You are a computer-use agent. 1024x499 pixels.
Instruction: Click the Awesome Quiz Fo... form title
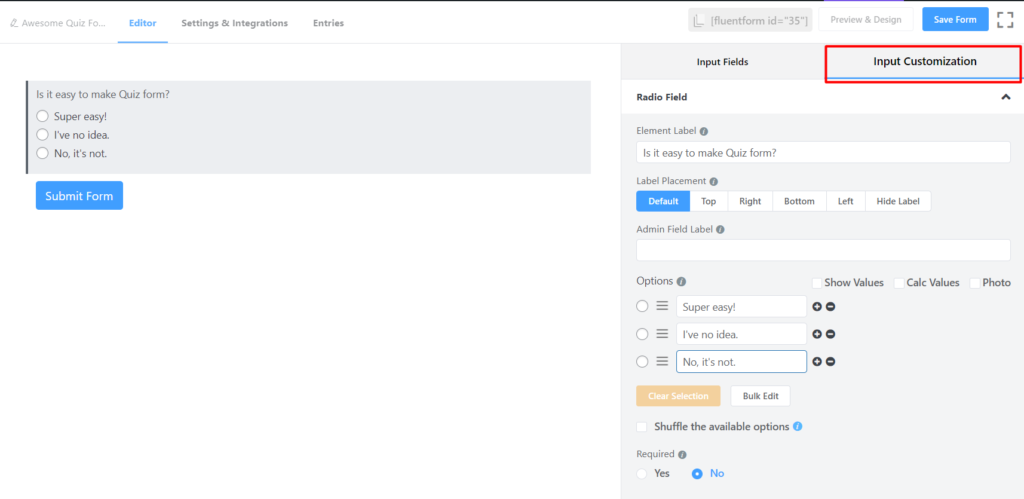63,23
